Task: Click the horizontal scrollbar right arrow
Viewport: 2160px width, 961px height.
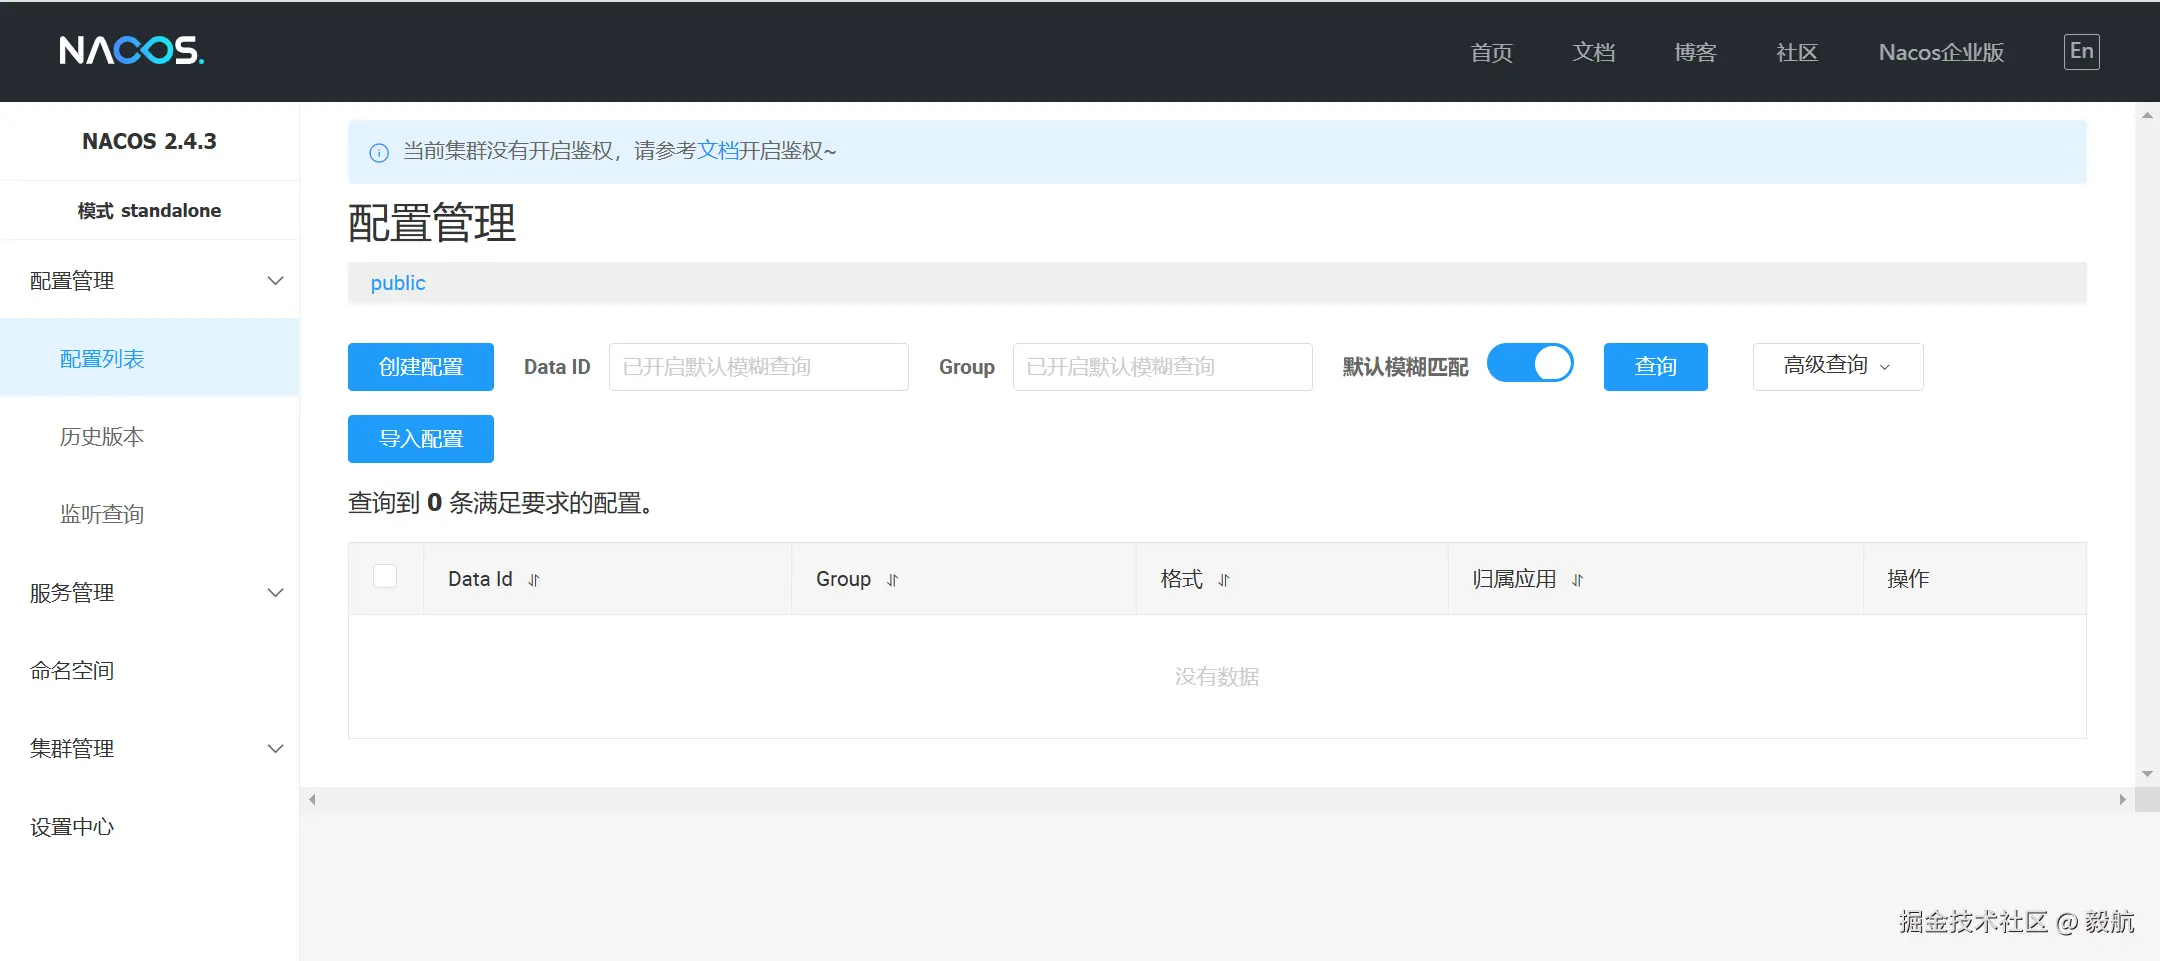Action: (2122, 800)
